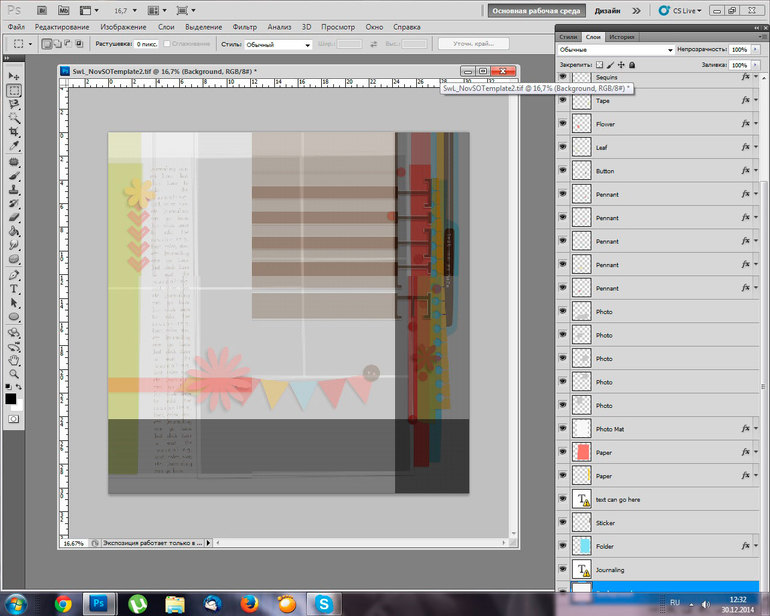The image size is (770, 616).
Task: Select the Rectangular Marquee tool
Action: click(14, 90)
